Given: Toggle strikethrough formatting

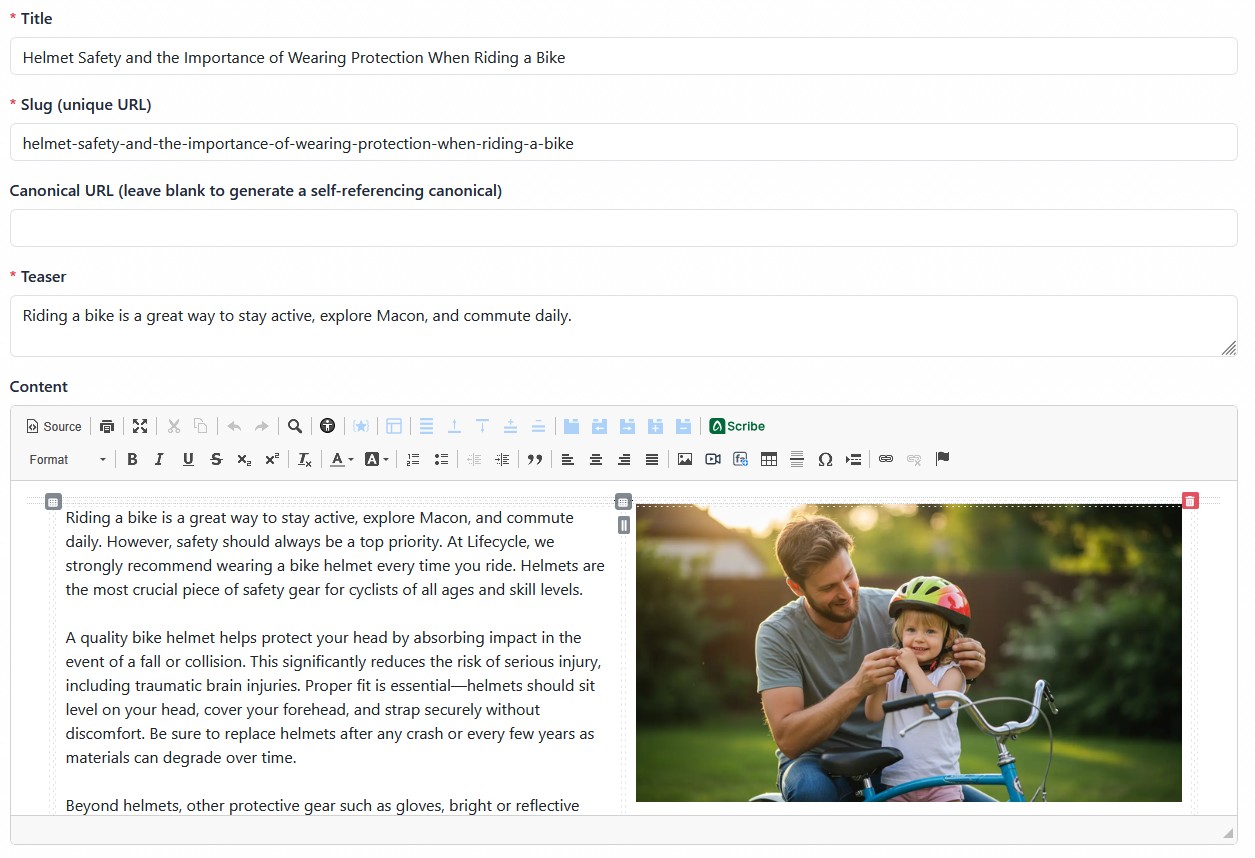Looking at the screenshot, I should (x=216, y=459).
